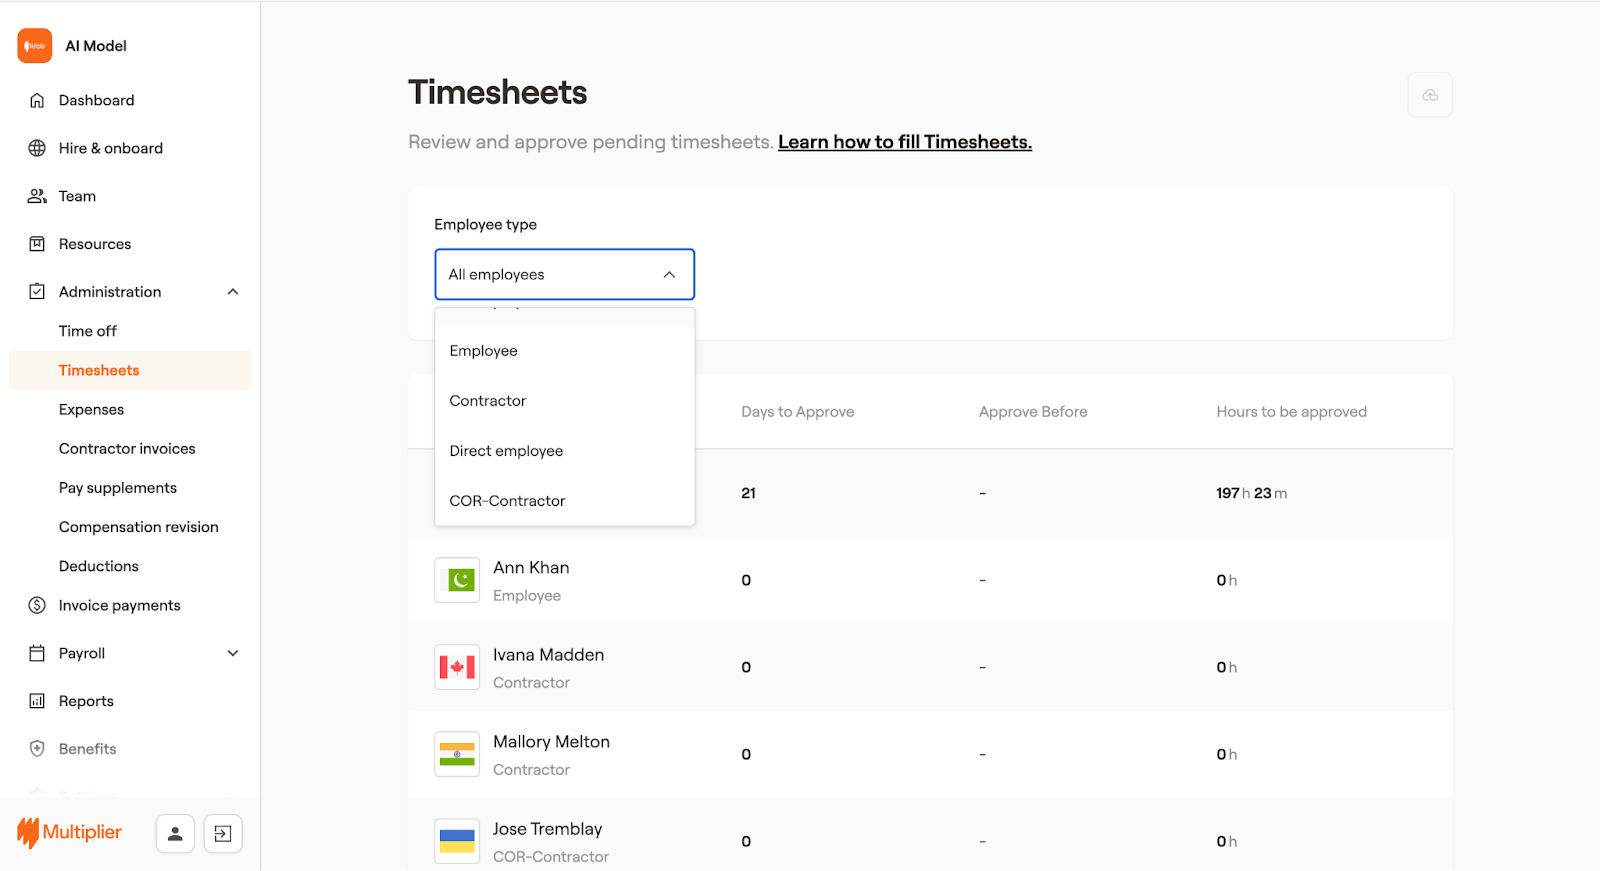Click Ann Khan's Pakistan flag thumbnail
The width and height of the screenshot is (1600, 871).
(x=457, y=580)
